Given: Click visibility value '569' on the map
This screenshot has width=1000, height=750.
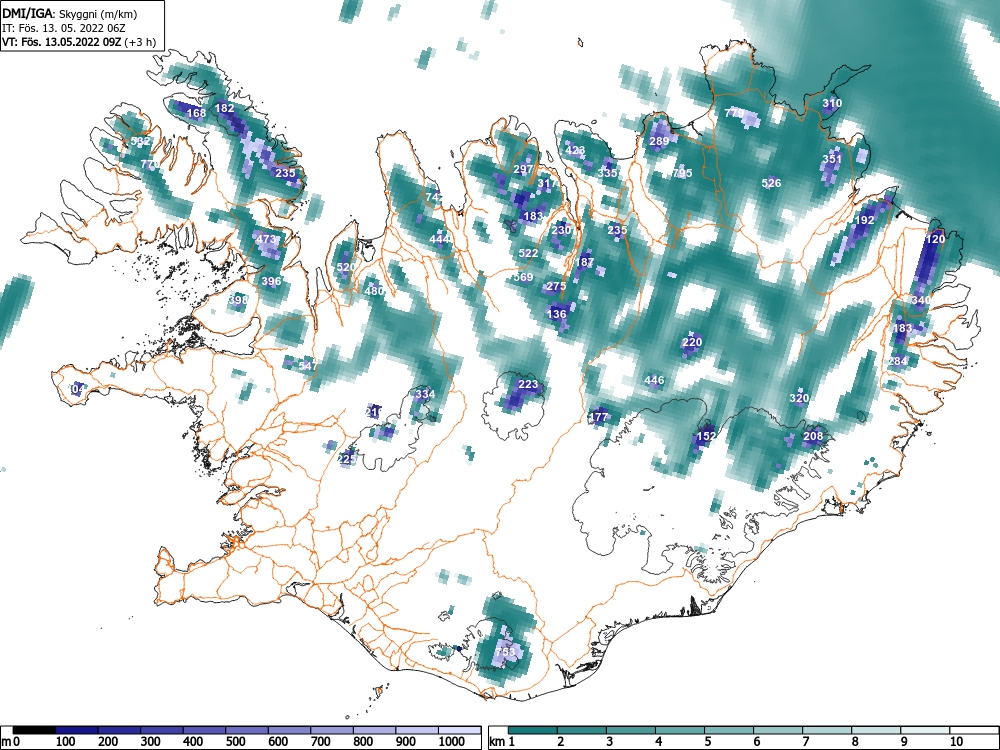Looking at the screenshot, I should (x=523, y=277).
